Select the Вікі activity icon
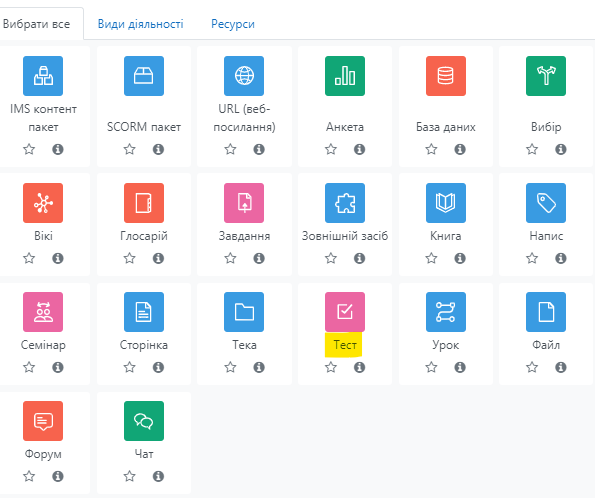 tap(43, 203)
